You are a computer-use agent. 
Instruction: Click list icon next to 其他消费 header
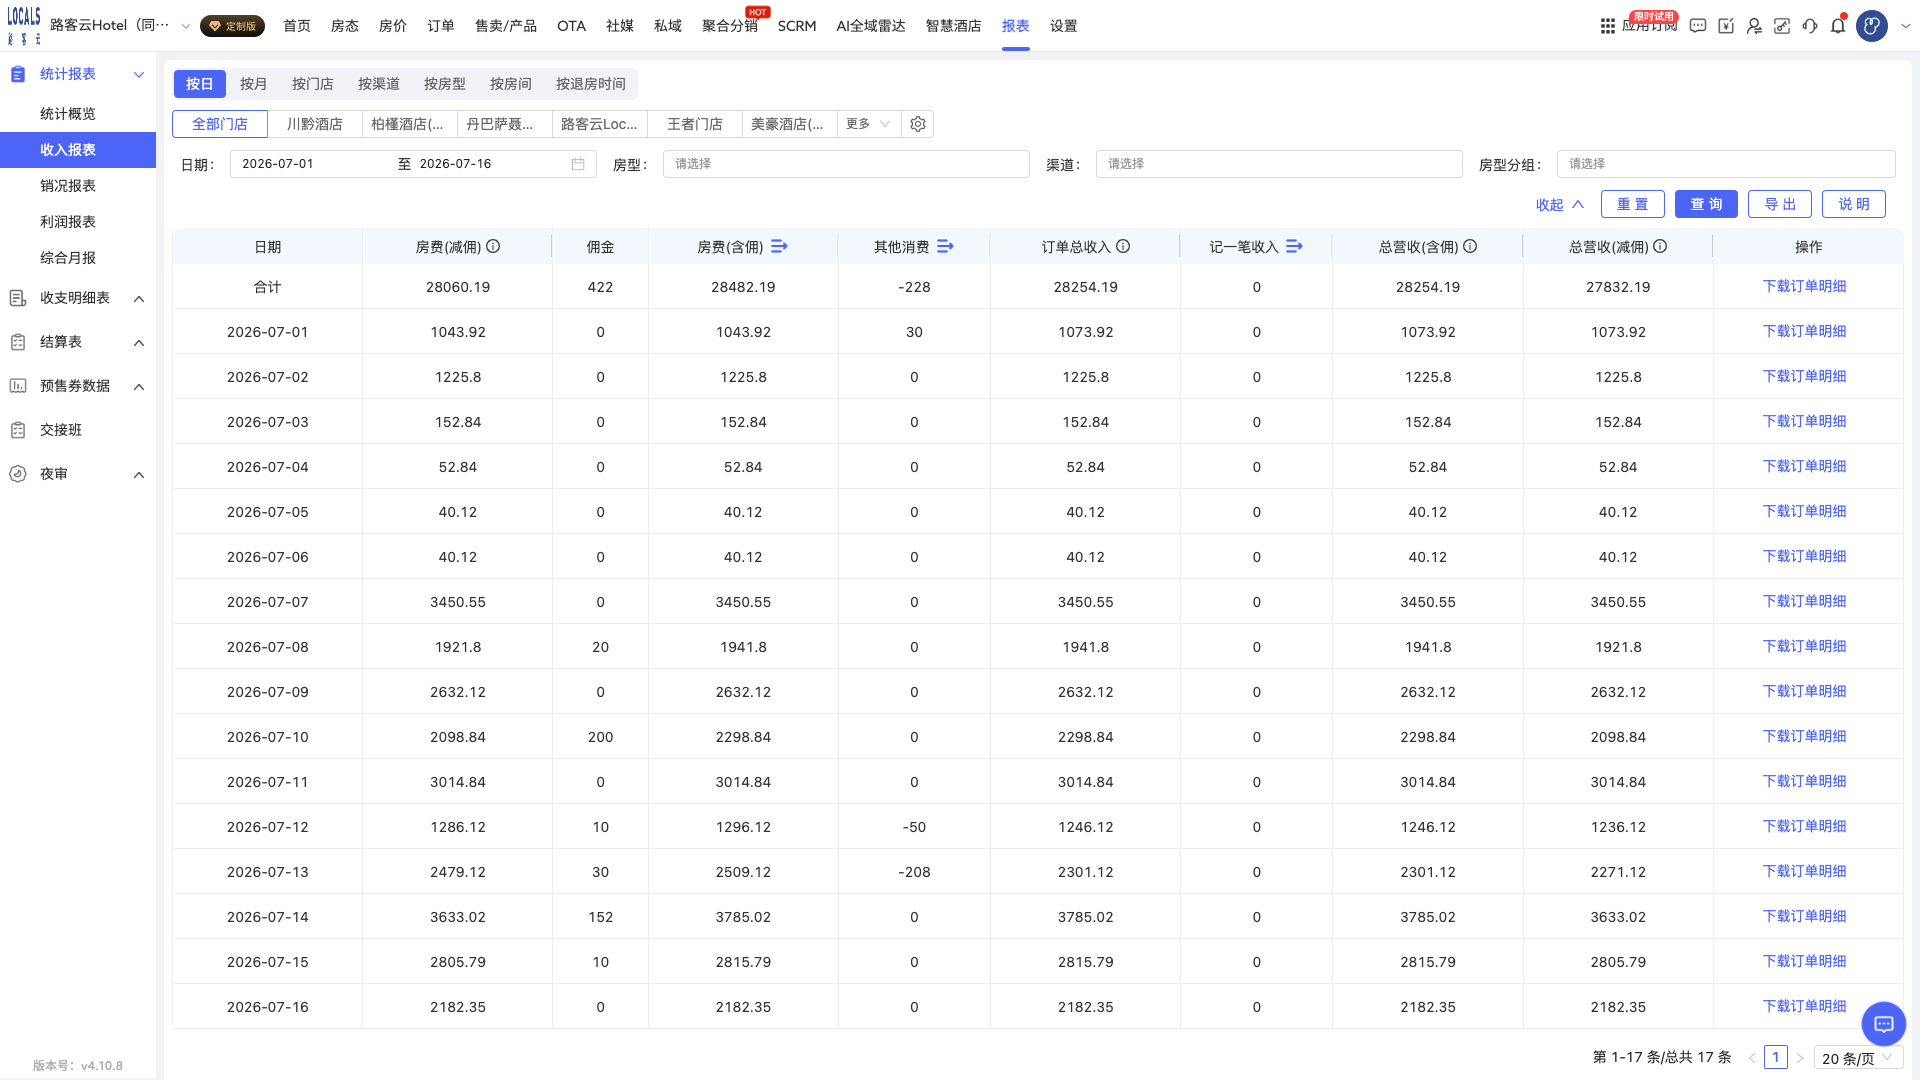(x=946, y=246)
